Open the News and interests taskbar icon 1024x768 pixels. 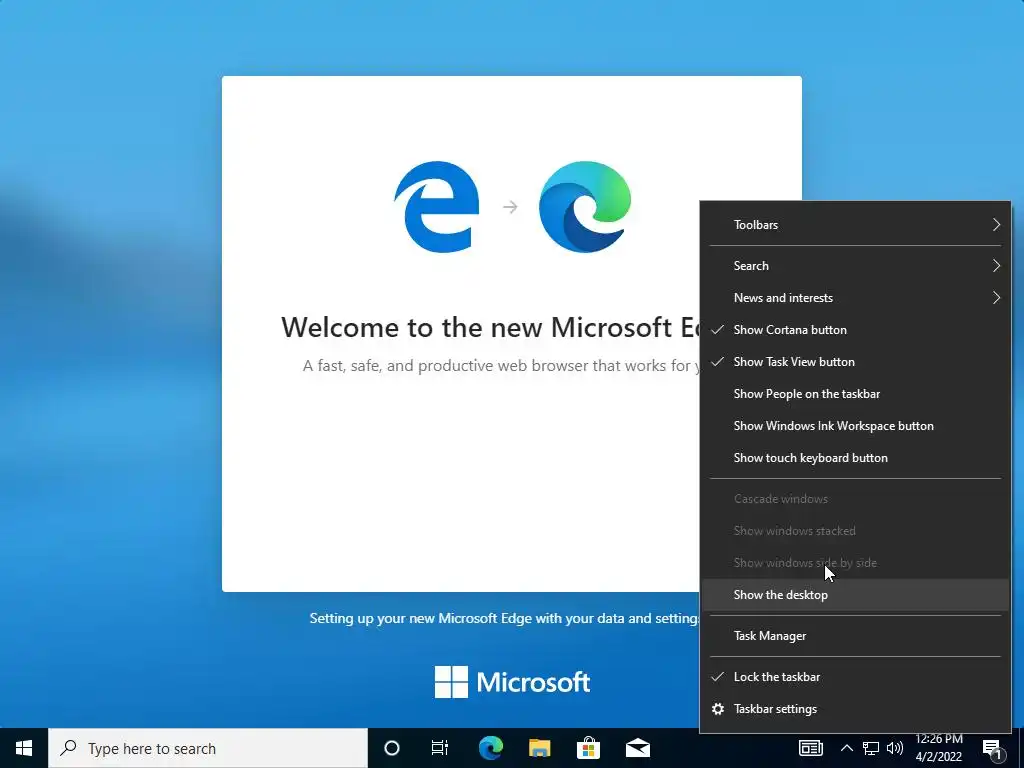[x=810, y=748]
